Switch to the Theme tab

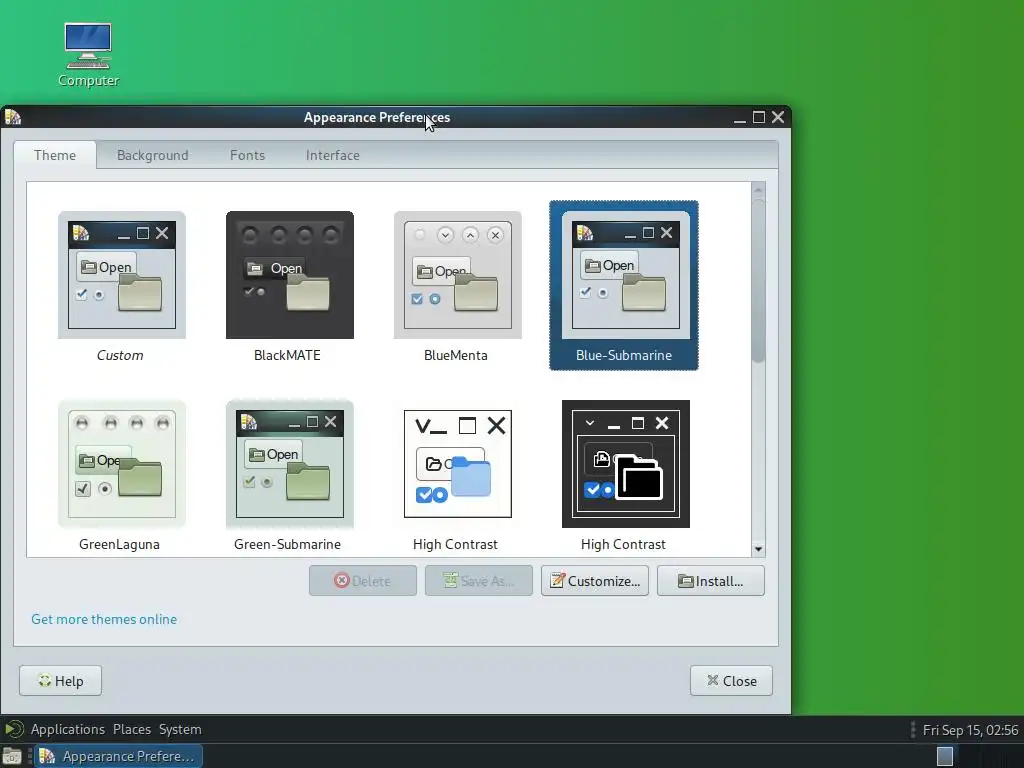pos(55,155)
